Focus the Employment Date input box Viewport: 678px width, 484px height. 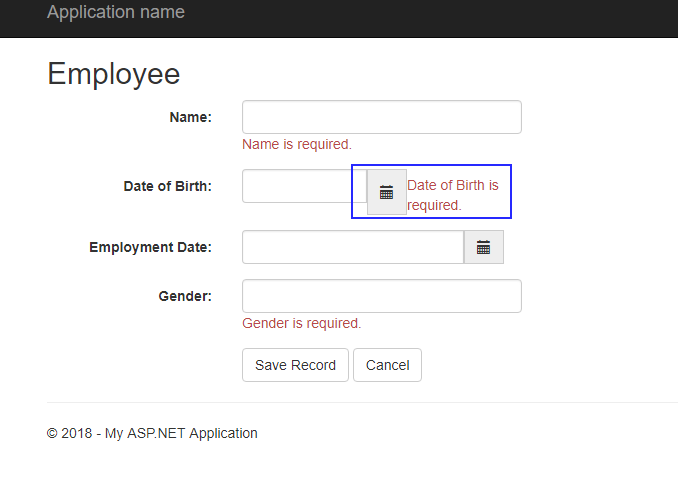pyautogui.click(x=353, y=247)
